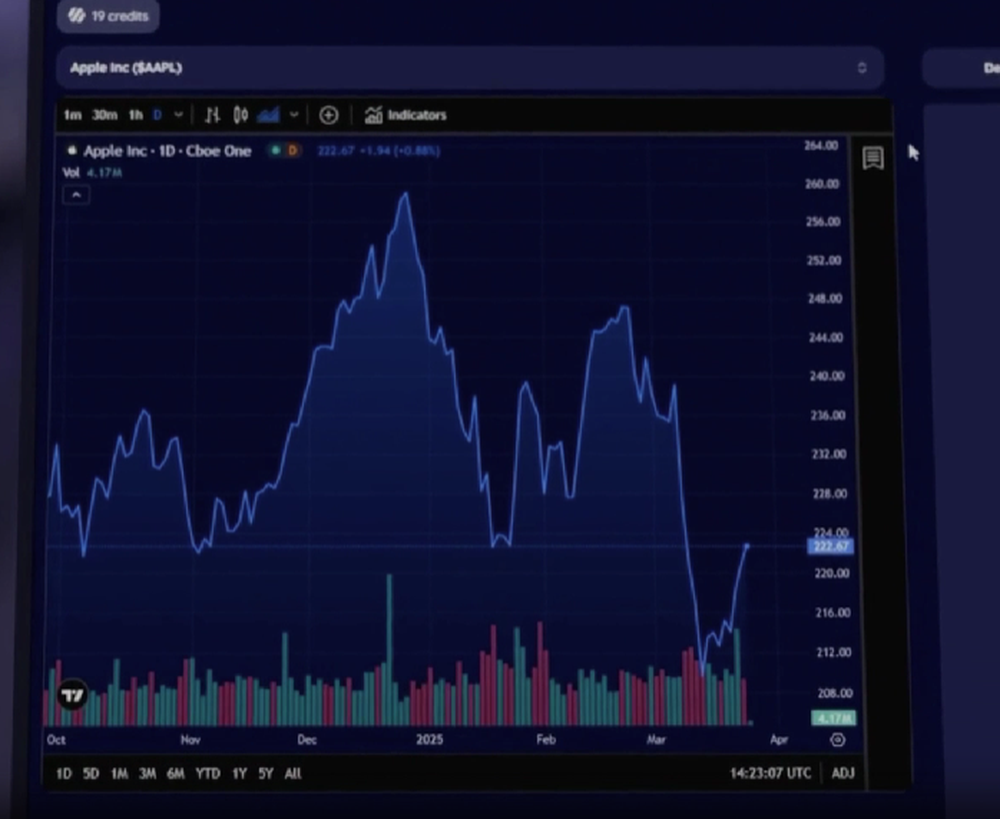Toggle ADJ adjusted data button
Viewport: 1000px width, 819px height.
[843, 773]
